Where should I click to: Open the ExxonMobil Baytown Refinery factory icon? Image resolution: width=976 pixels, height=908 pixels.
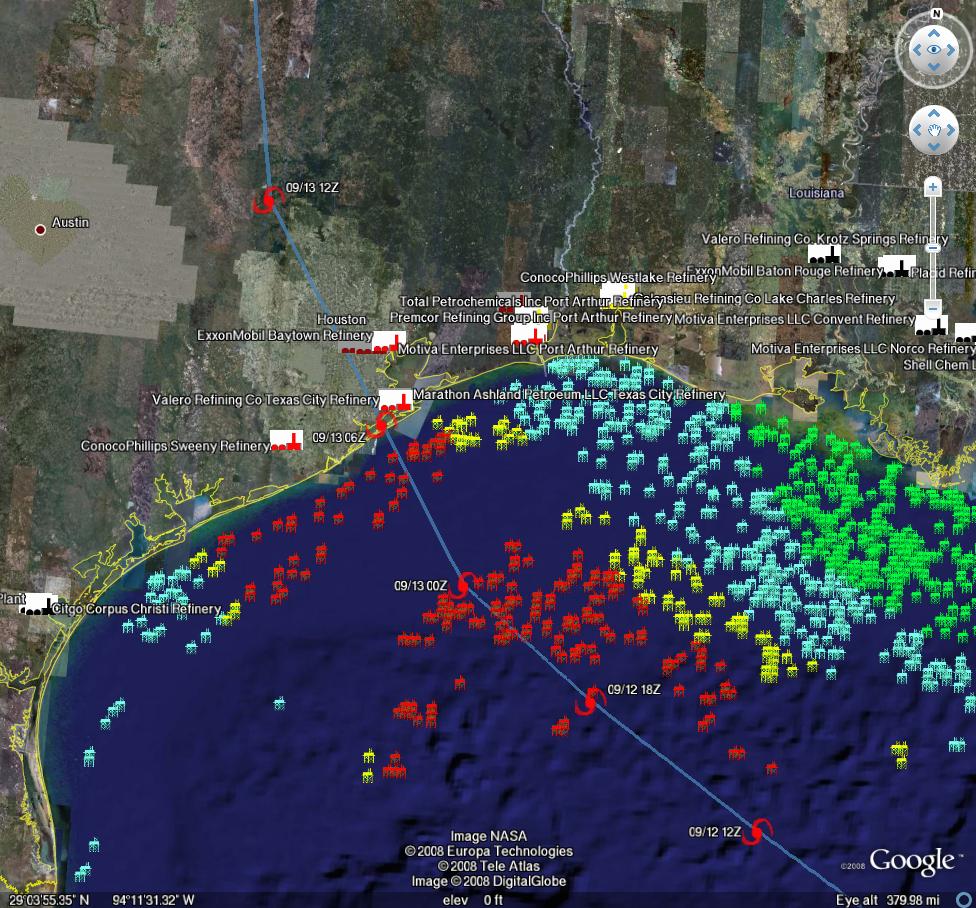(388, 342)
